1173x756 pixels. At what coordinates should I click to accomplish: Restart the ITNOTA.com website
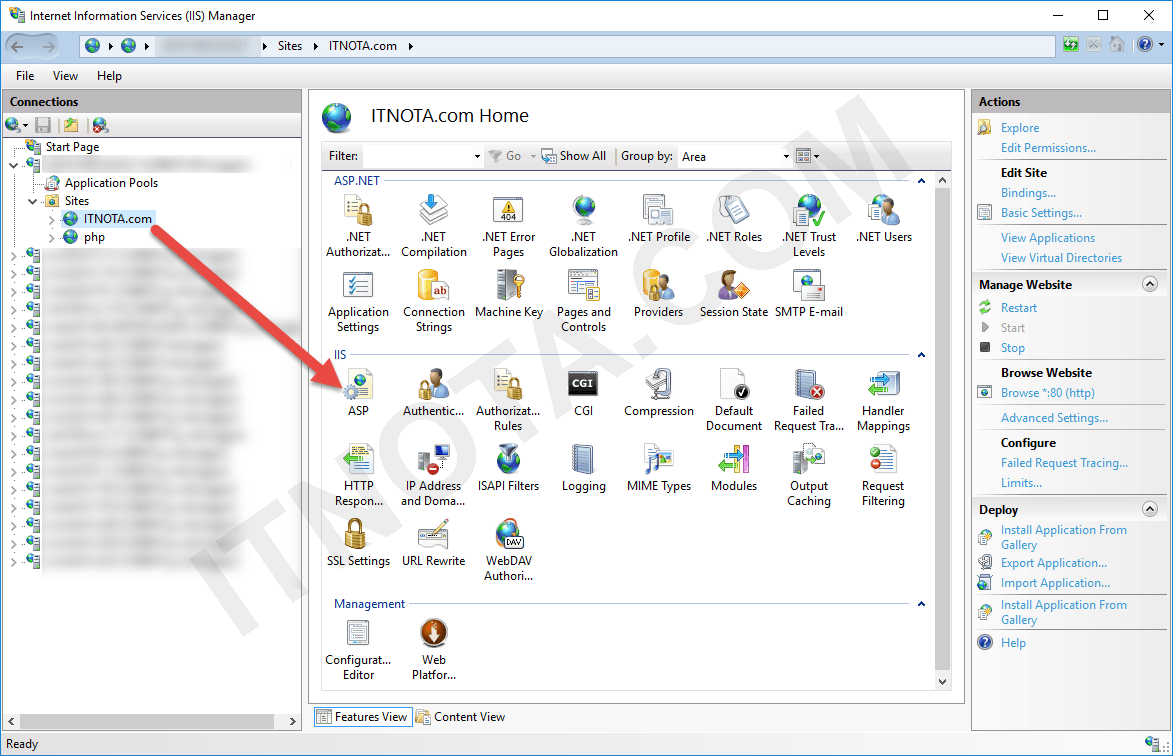point(1019,307)
